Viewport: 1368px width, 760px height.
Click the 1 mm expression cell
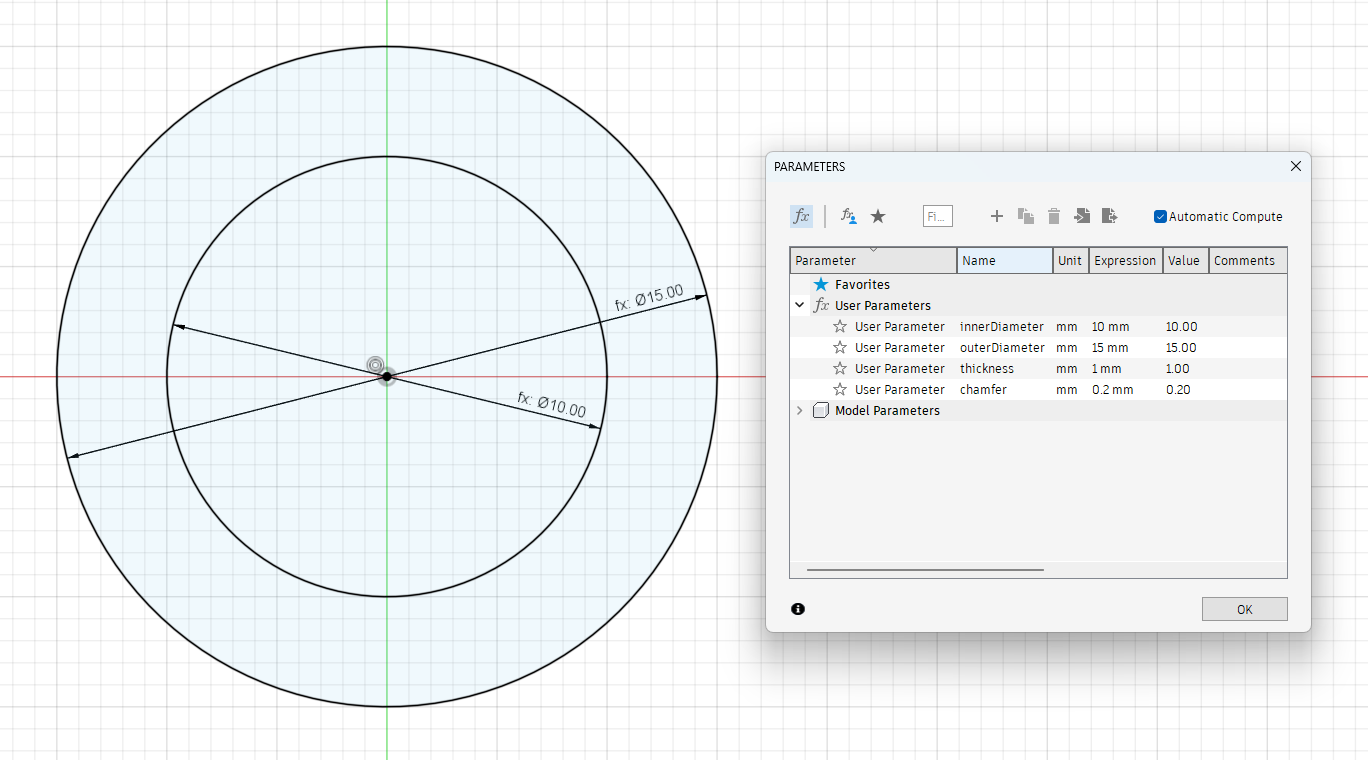pos(1126,369)
